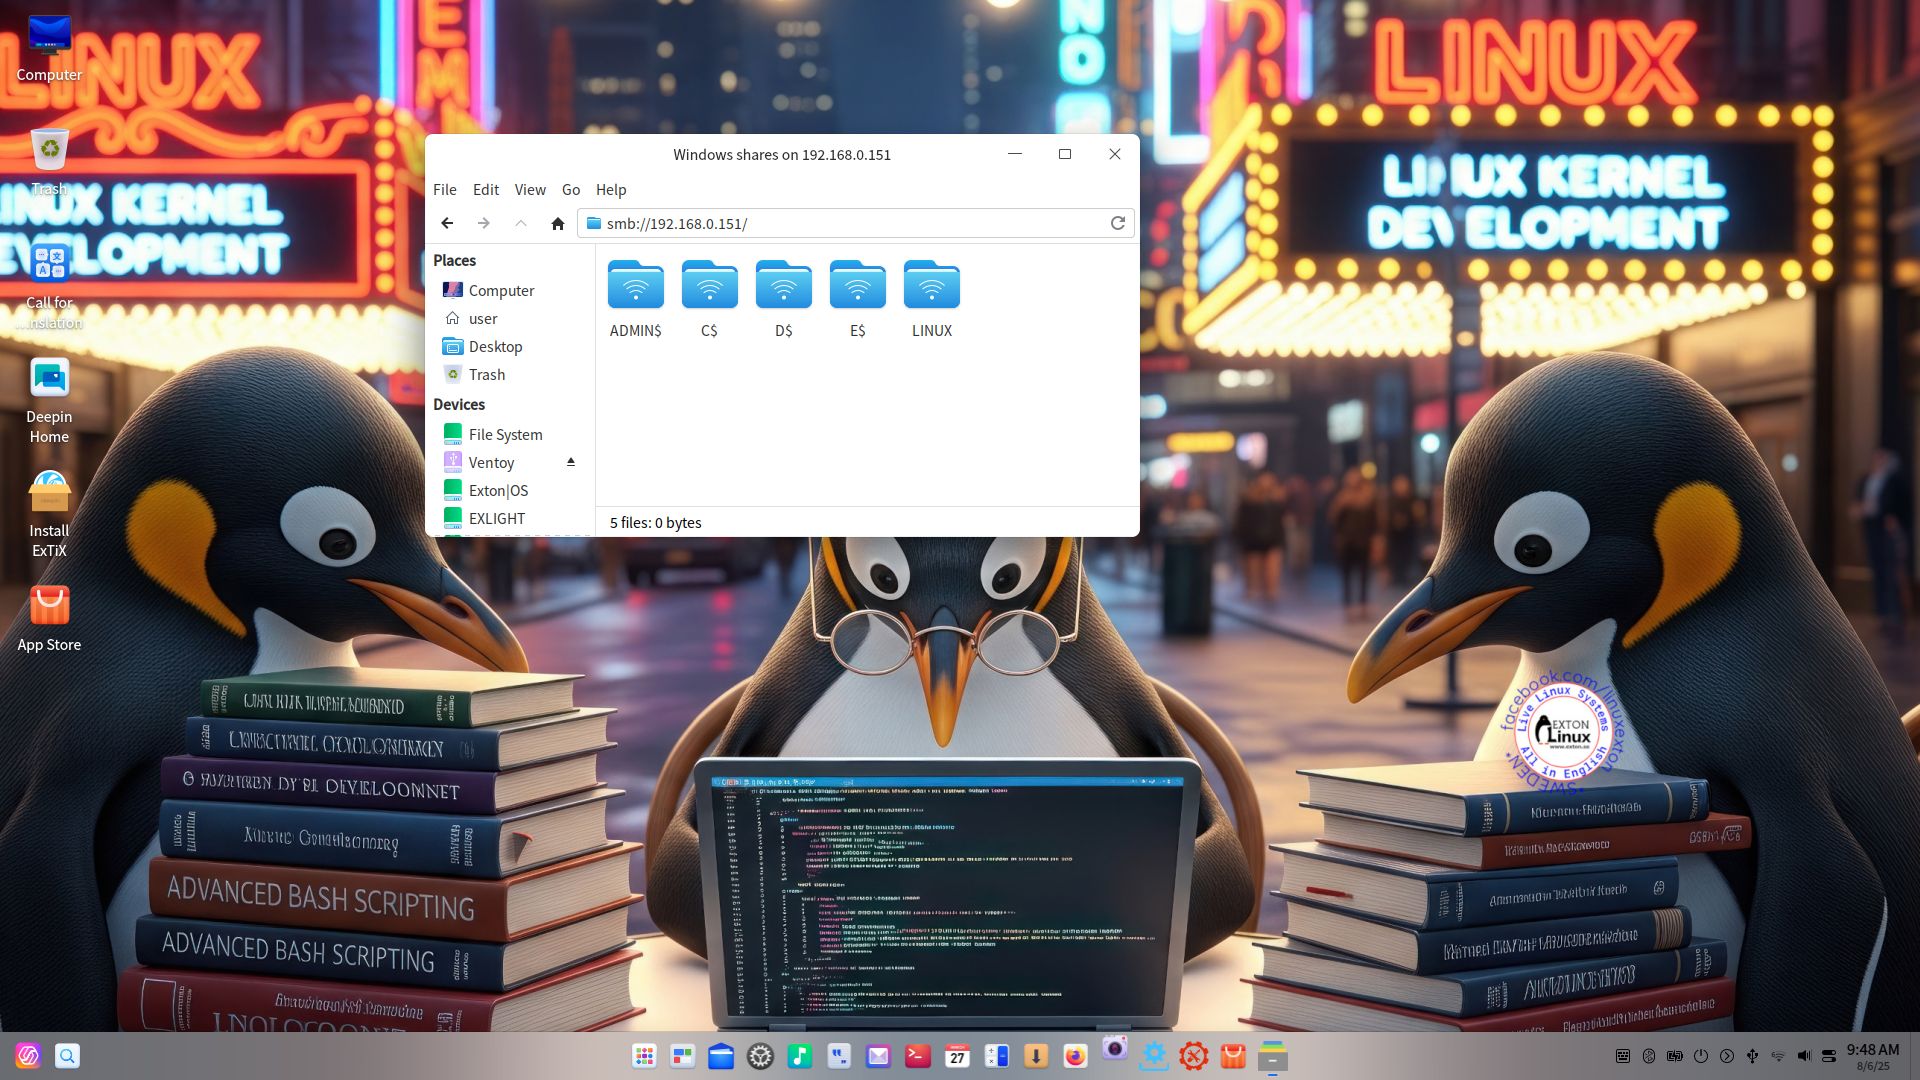Go to home folder via house icon
Image resolution: width=1920 pixels, height=1080 pixels.
click(x=558, y=223)
